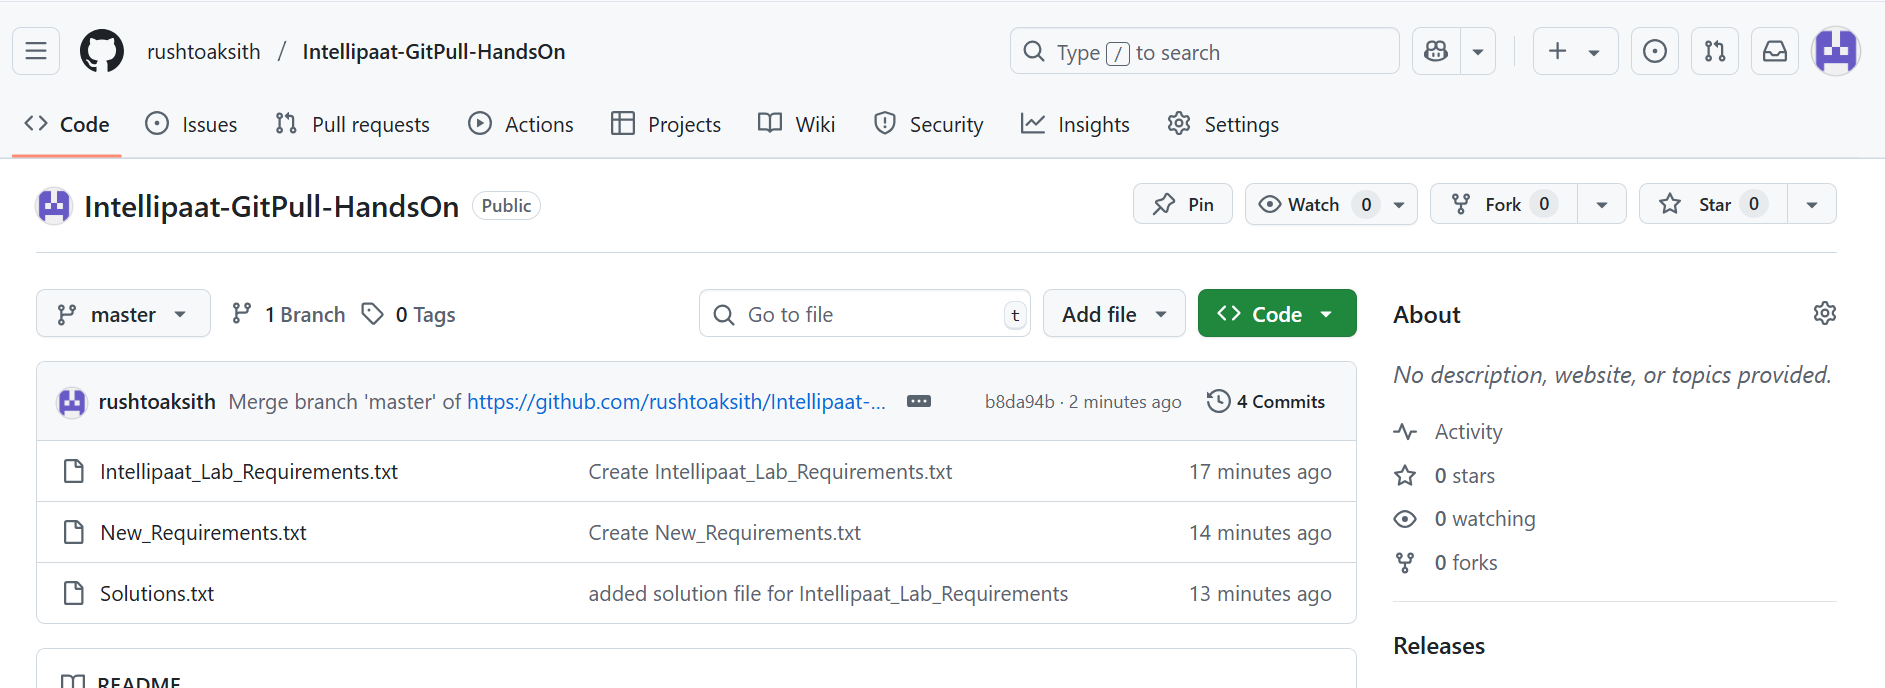Open commit hash b8da94b

click(1019, 401)
